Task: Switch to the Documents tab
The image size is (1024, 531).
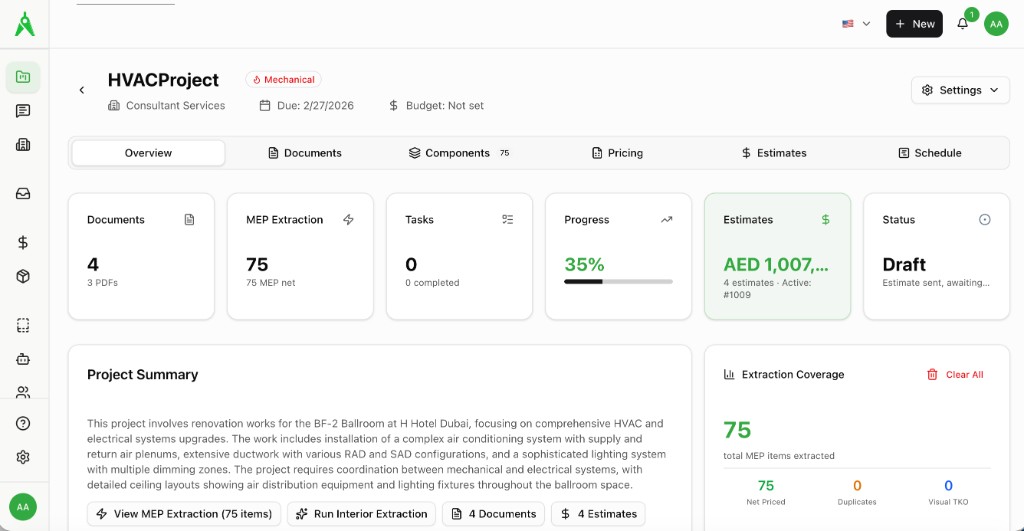Action: [304, 153]
